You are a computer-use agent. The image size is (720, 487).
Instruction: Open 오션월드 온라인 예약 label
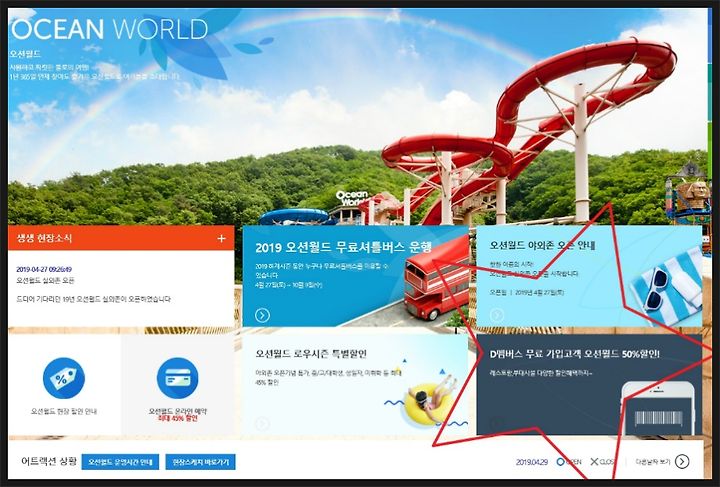tap(178, 411)
